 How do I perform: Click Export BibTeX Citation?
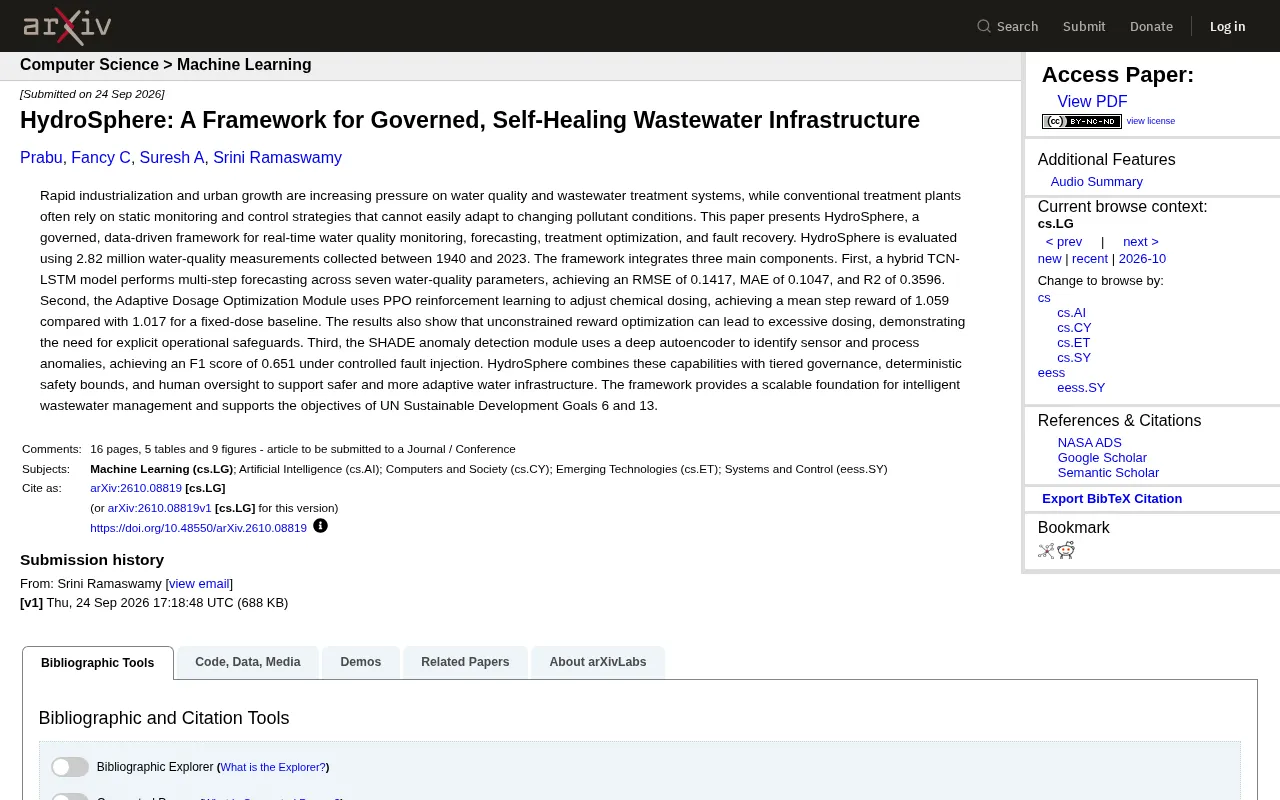pyautogui.click(x=1112, y=499)
